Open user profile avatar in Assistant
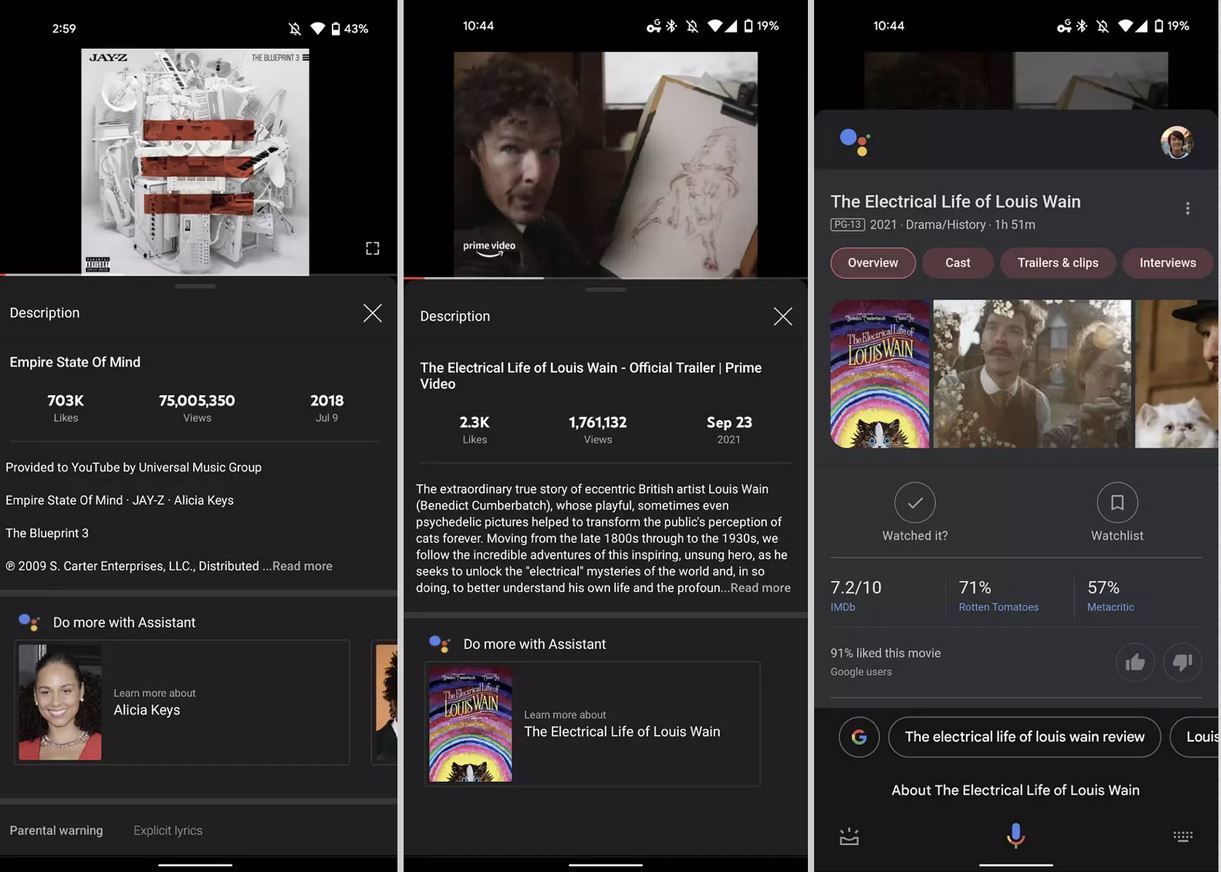Viewport: 1221px width, 872px height. point(1177,142)
